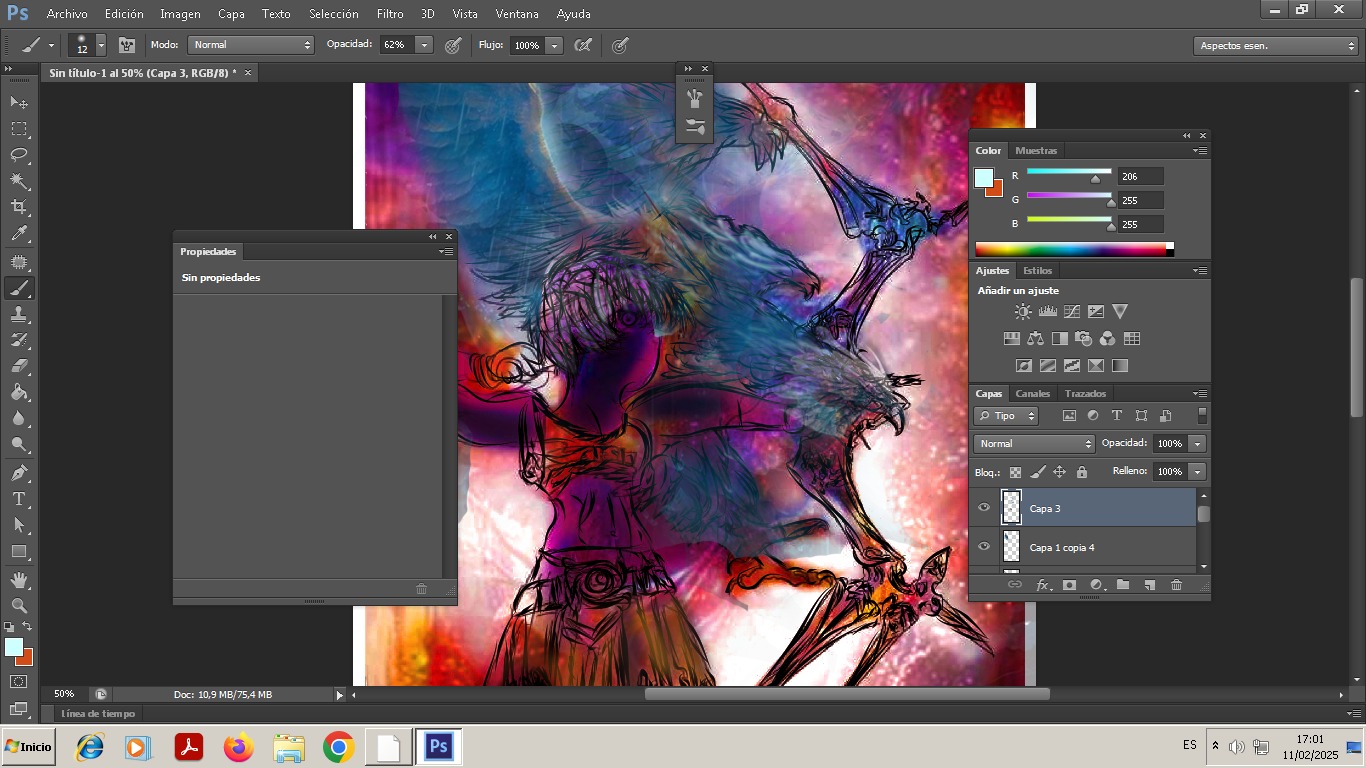Image resolution: width=1366 pixels, height=768 pixels.
Task: Toggle layer filtering switch
Action: 1202,416
